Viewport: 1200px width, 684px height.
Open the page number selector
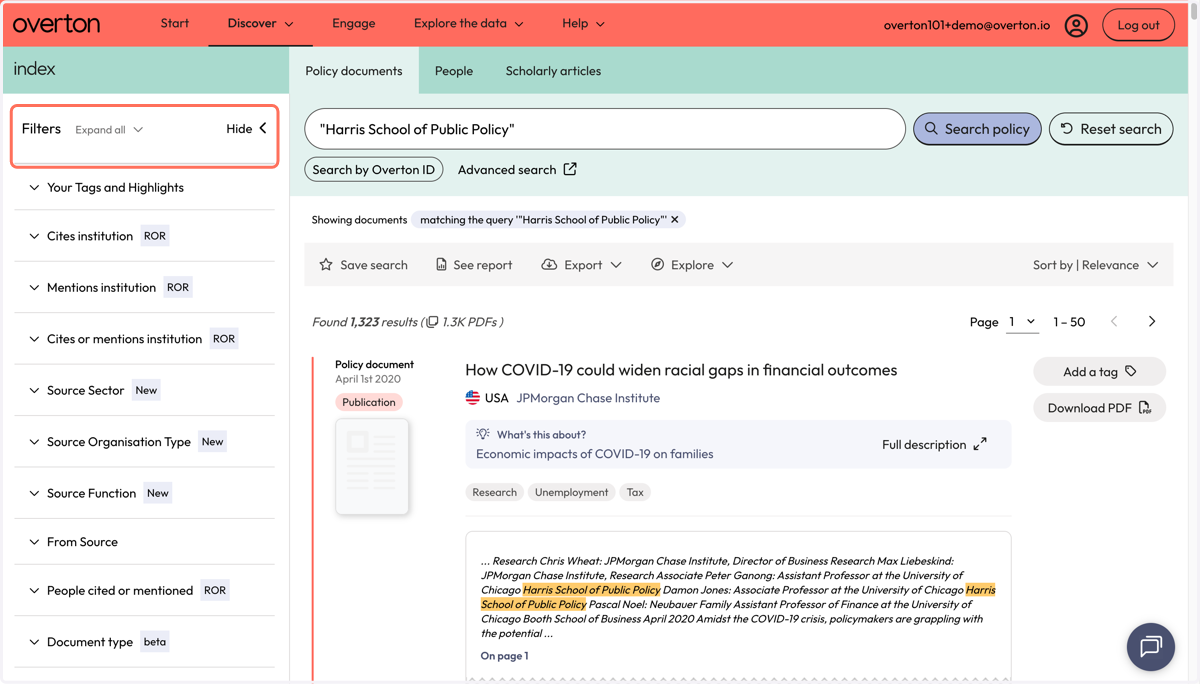1022,322
